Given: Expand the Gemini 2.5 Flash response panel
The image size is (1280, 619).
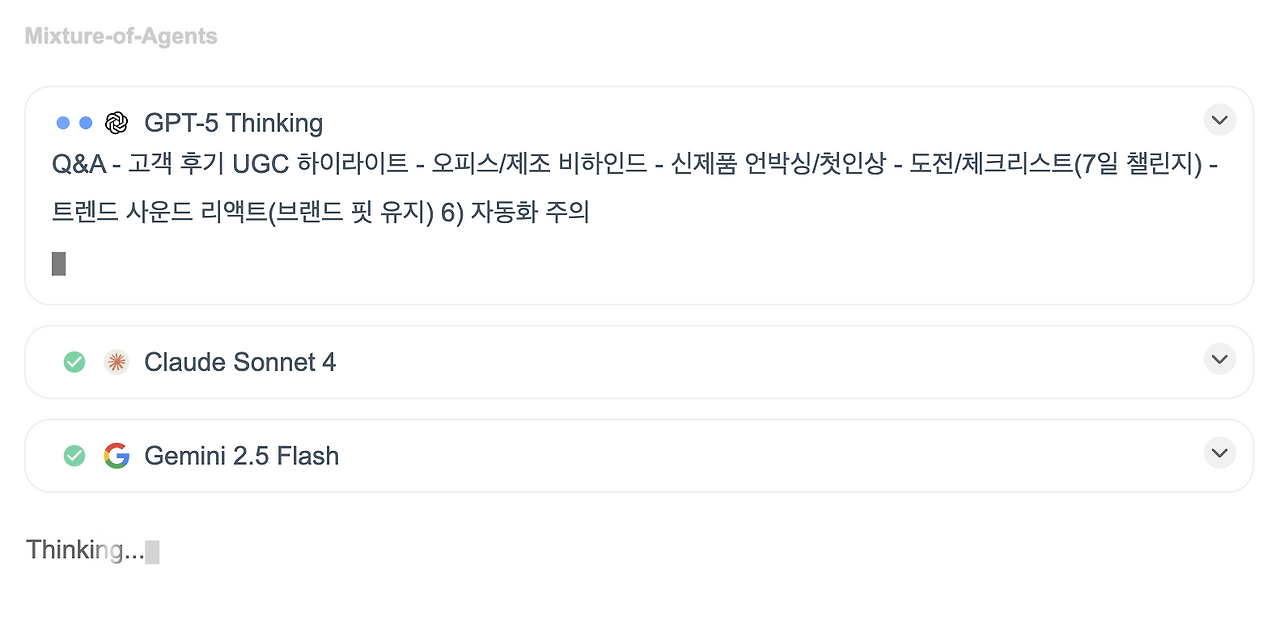Looking at the screenshot, I should point(1219,453).
